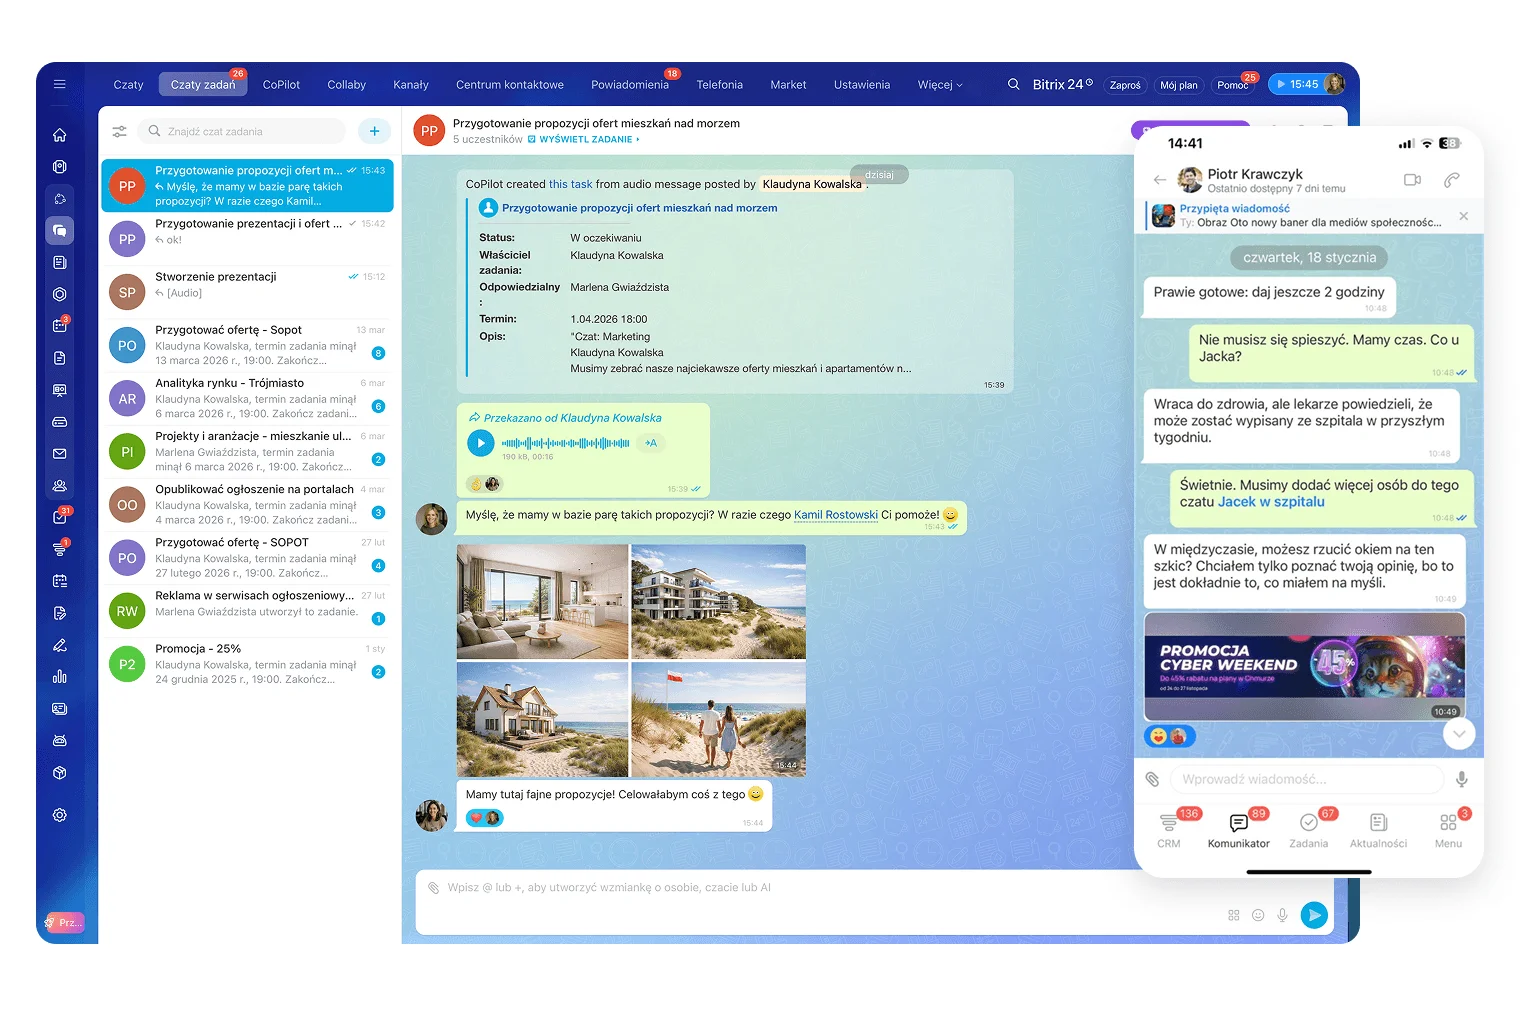Open the CoPilot tab
The height and width of the screenshot is (1014, 1524).
(281, 85)
